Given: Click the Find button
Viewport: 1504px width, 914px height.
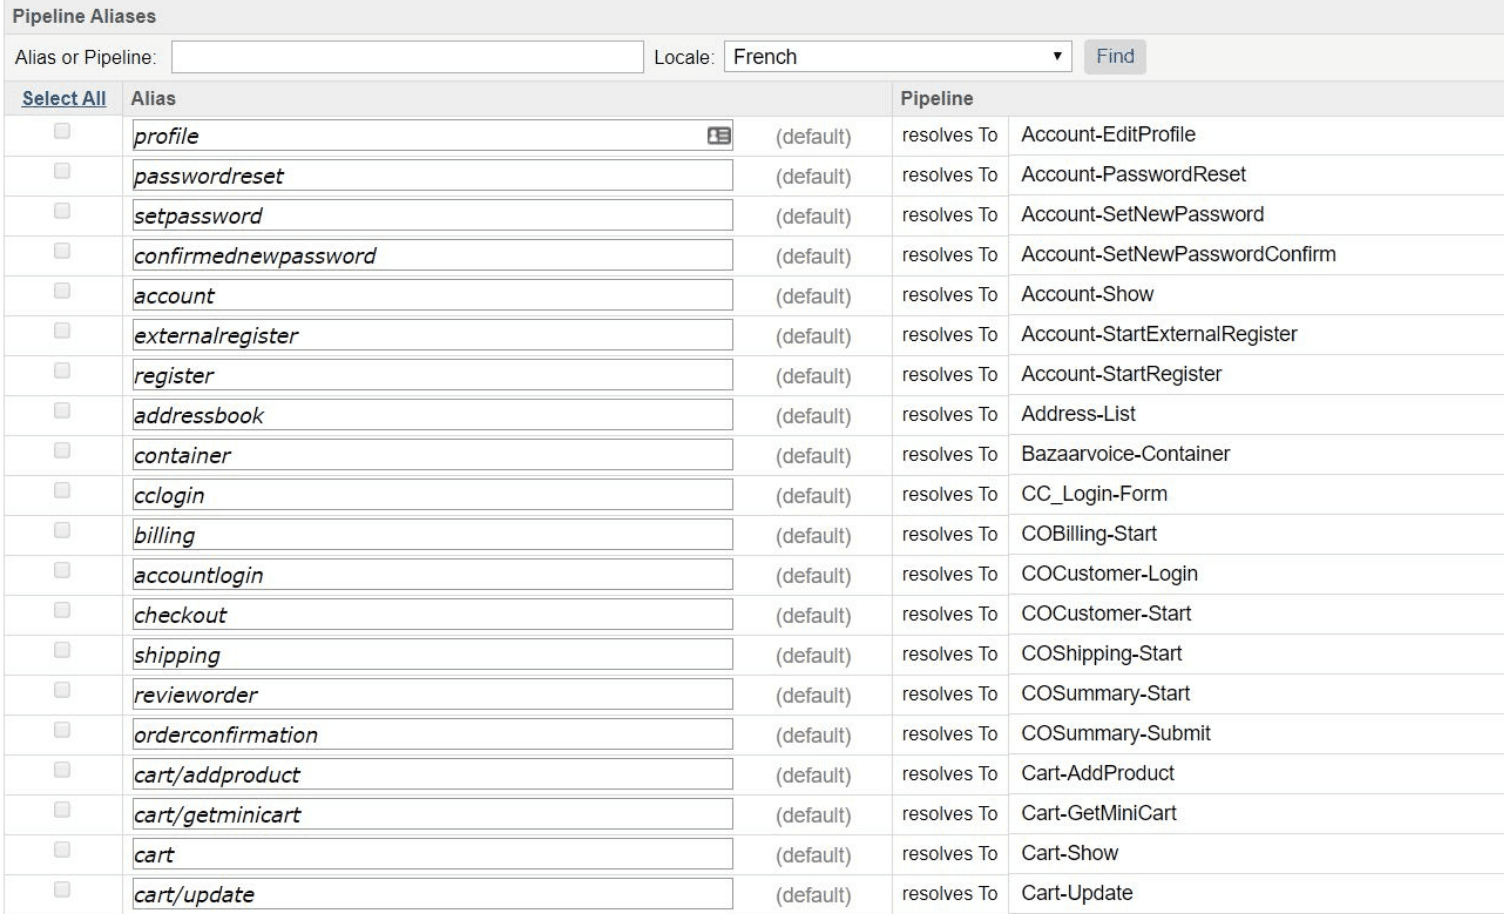Looking at the screenshot, I should pos(1115,57).
